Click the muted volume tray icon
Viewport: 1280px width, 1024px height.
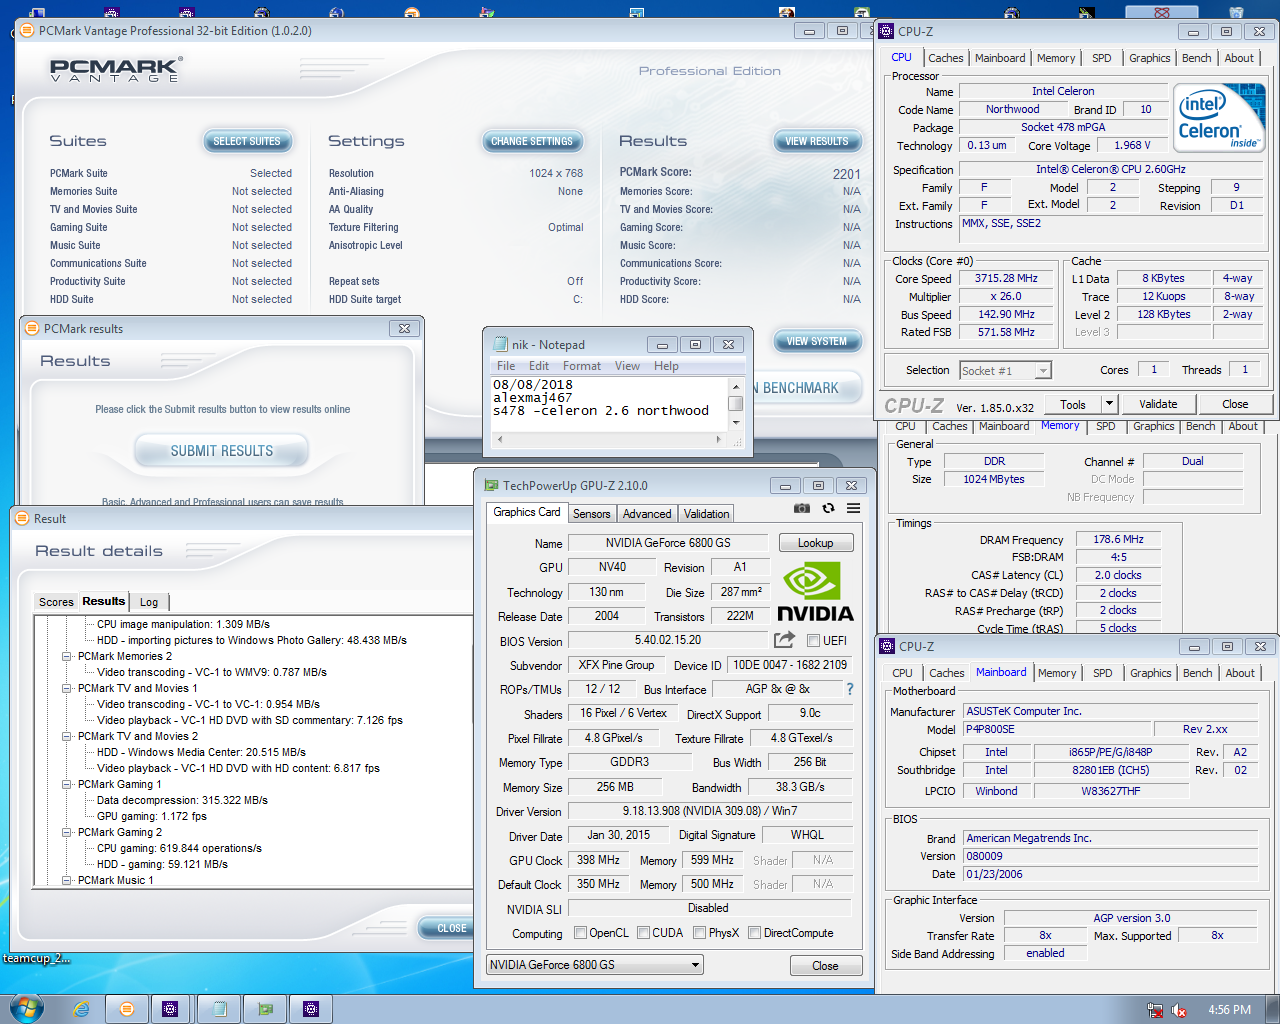pyautogui.click(x=1179, y=1010)
